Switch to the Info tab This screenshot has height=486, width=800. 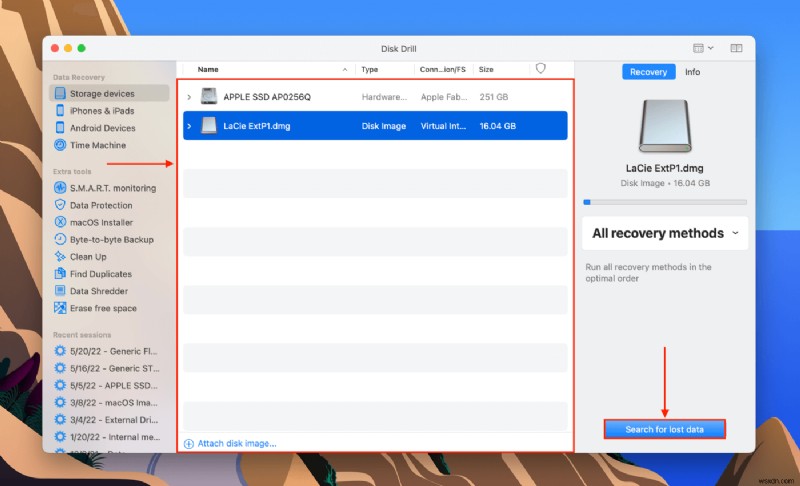692,72
